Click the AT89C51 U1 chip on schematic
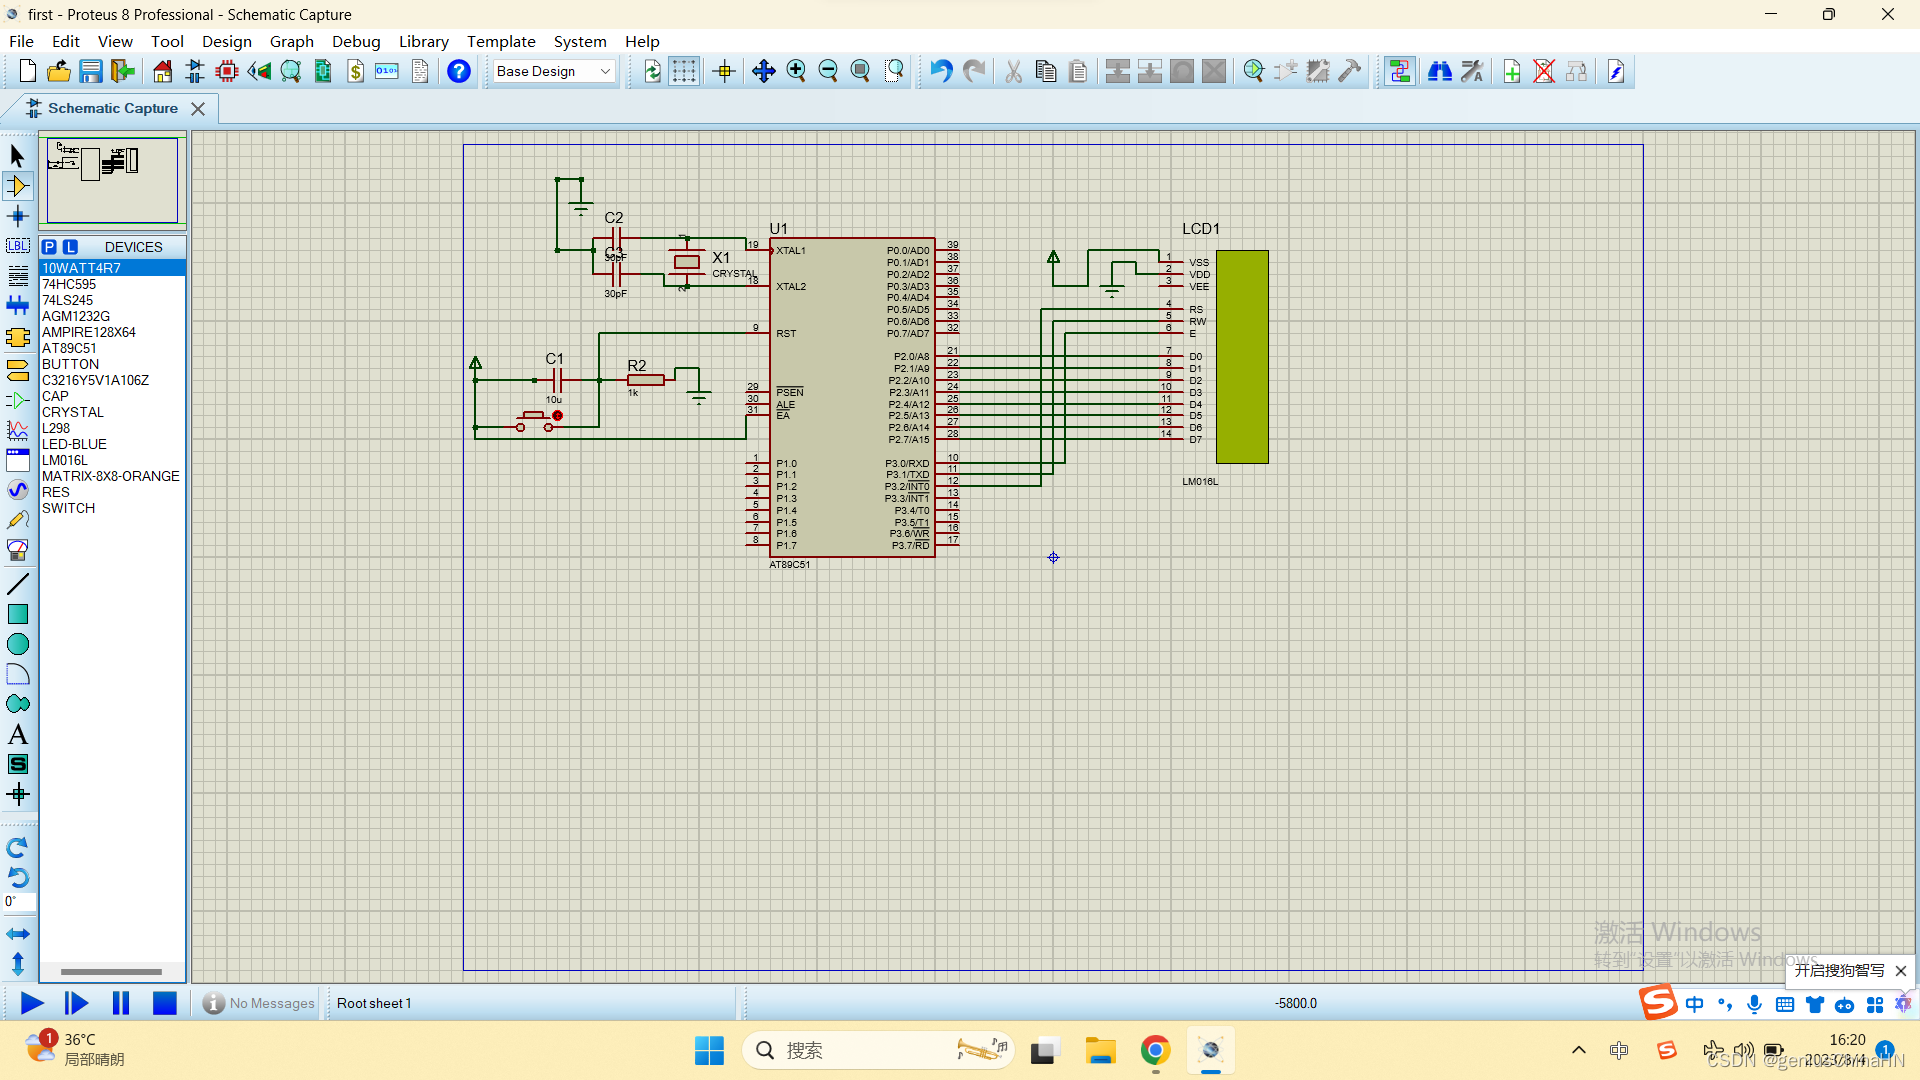Screen dimensions: 1920x1080 (x=852, y=397)
